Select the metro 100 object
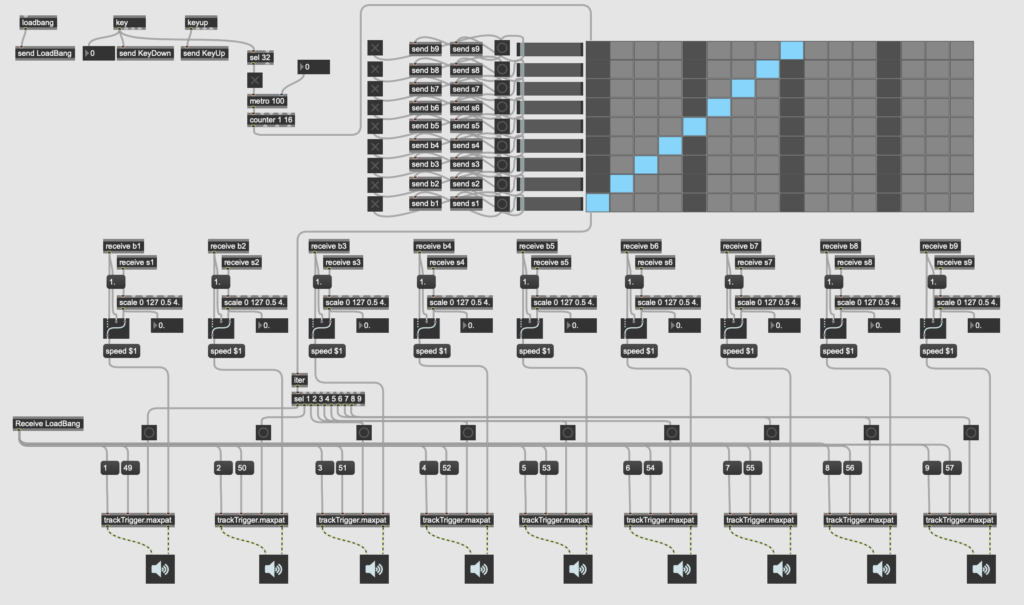 coord(267,101)
